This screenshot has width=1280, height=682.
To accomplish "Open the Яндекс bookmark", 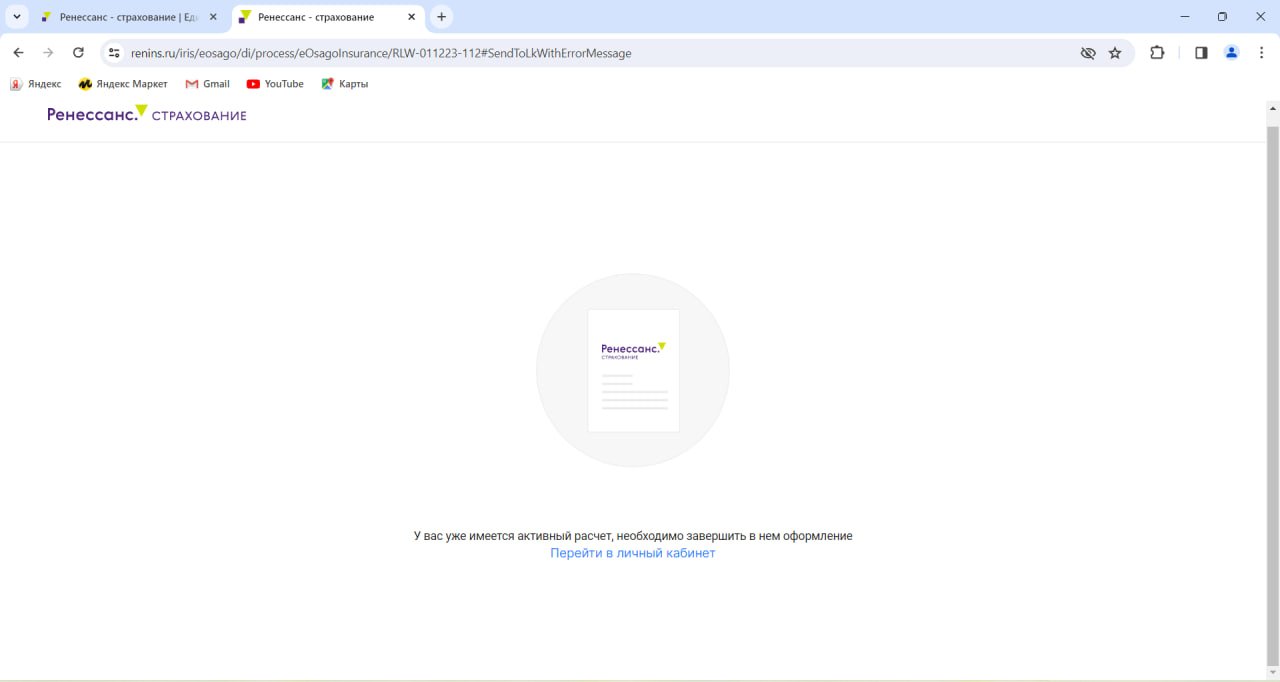I will tap(36, 84).
